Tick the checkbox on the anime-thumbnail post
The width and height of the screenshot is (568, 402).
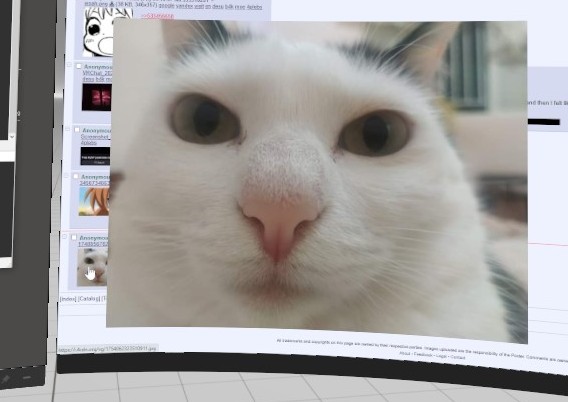75,176
